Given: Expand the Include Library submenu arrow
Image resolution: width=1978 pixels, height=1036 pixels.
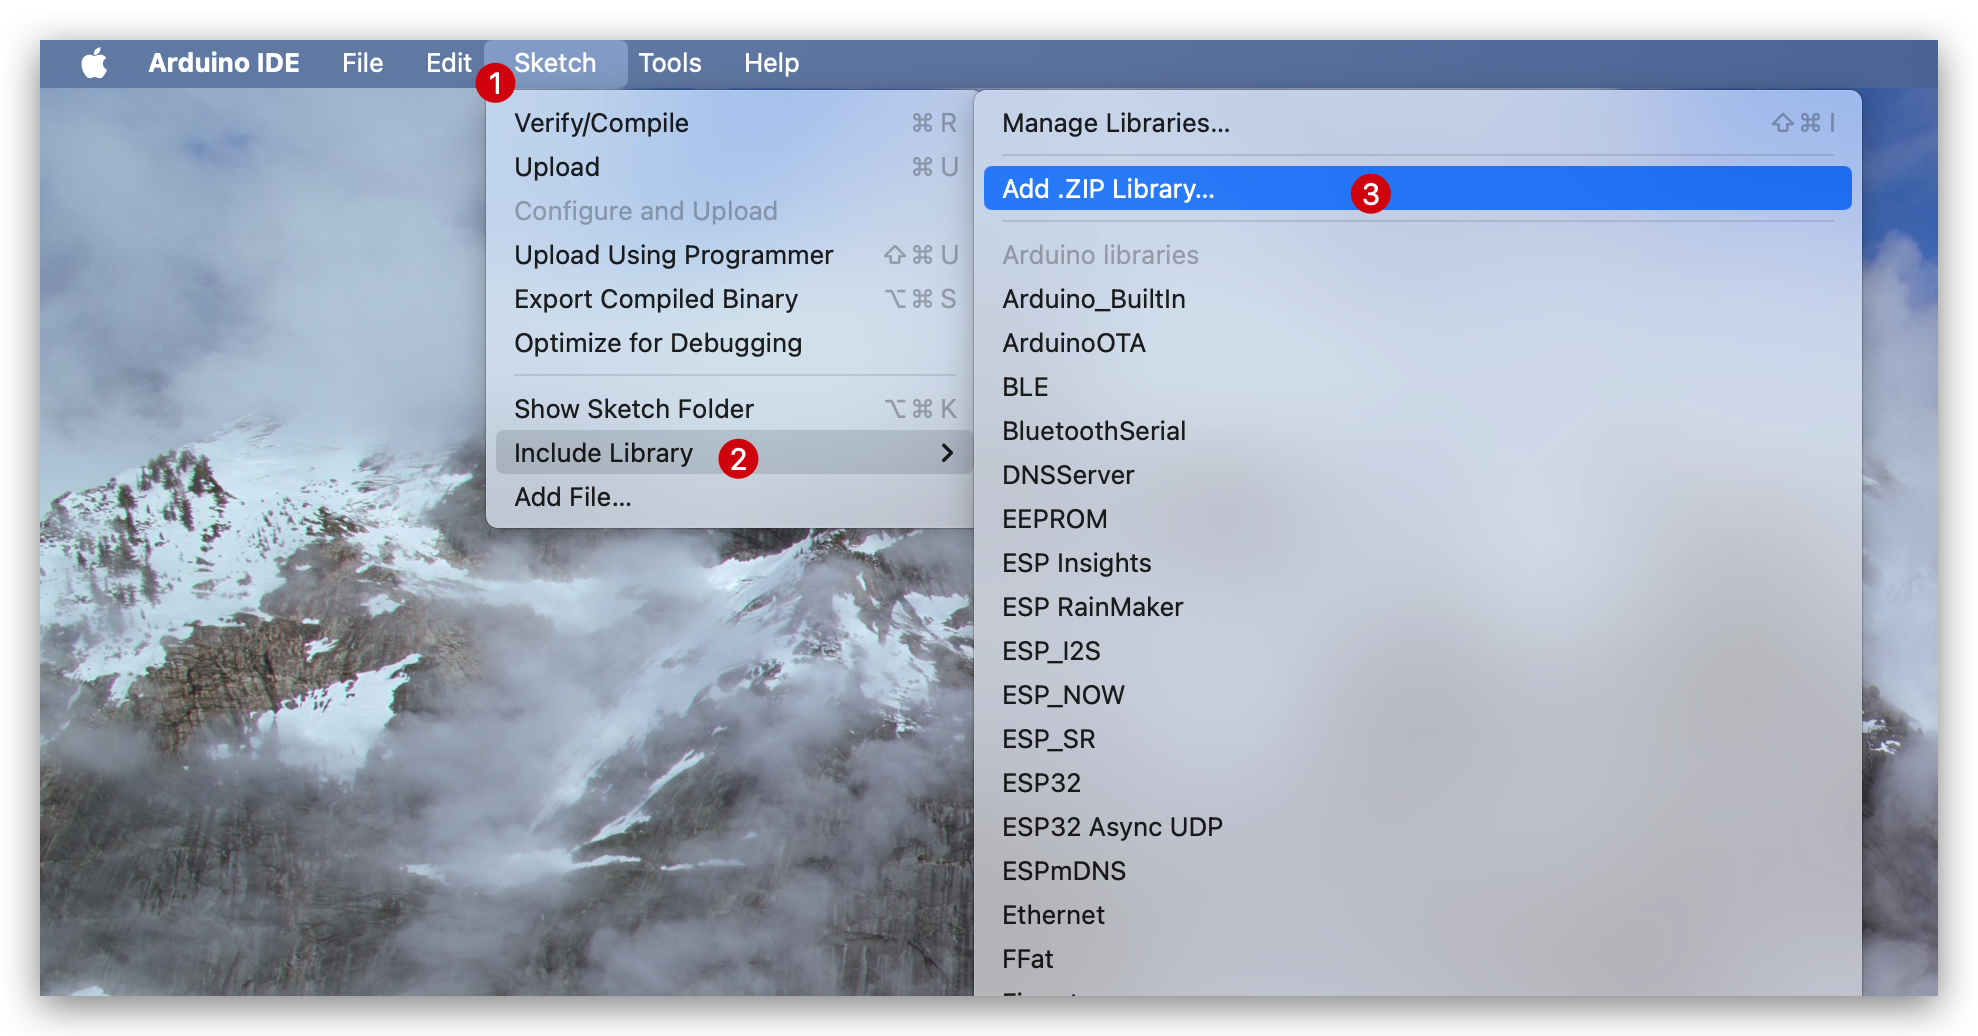Looking at the screenshot, I should pyautogui.click(x=946, y=453).
